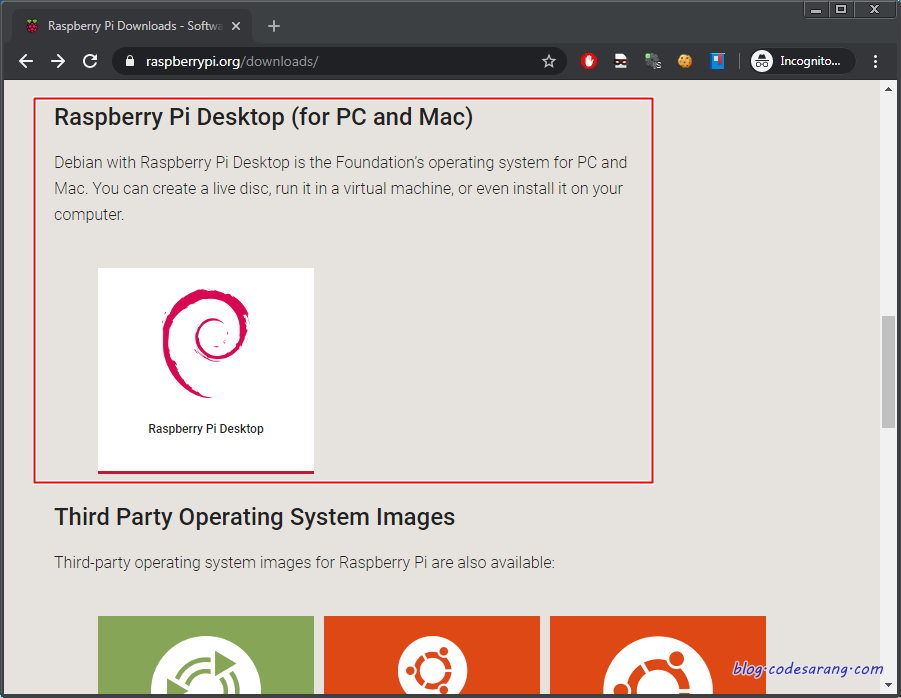Open the green Ubuntu MATE tile
Viewport: 901px width, 698px height.
pyautogui.click(x=206, y=655)
